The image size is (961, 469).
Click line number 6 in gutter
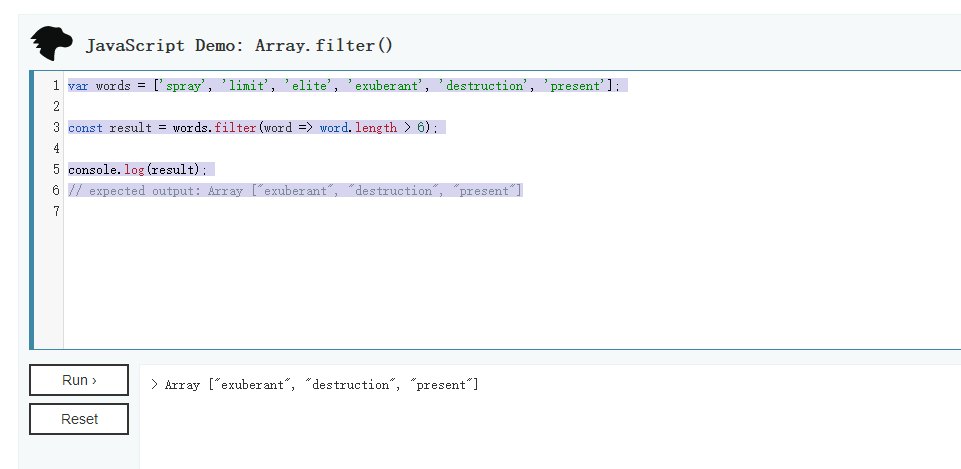56,191
